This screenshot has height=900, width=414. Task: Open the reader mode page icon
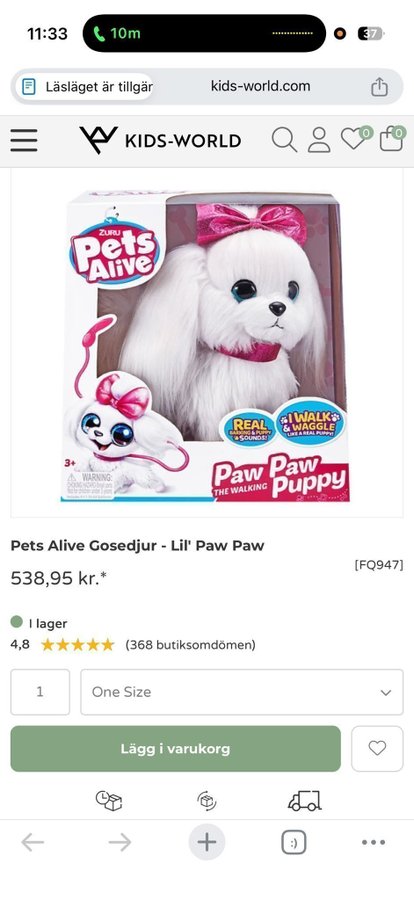click(x=28, y=87)
